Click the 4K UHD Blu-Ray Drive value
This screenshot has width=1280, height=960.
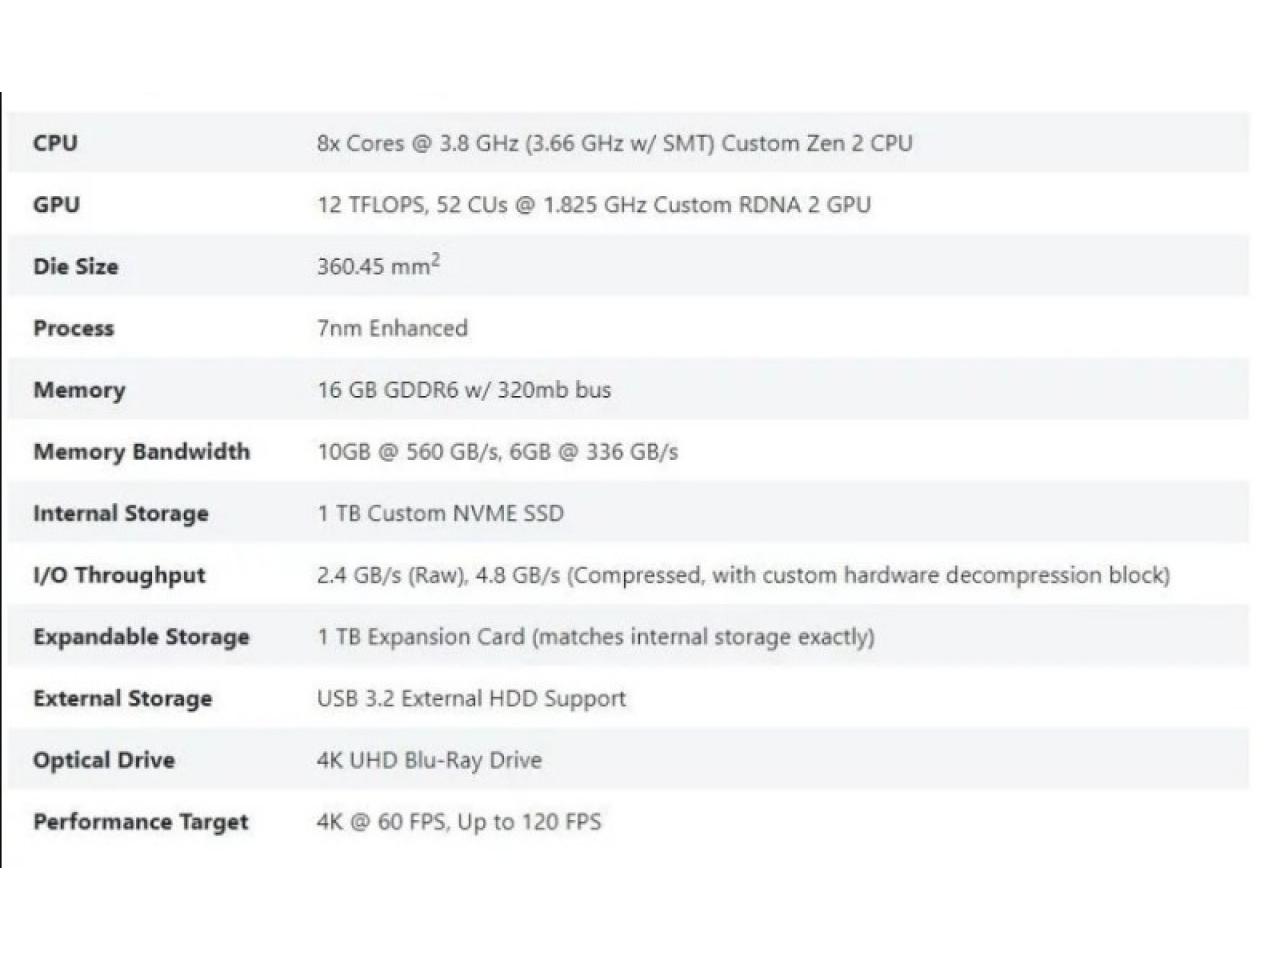429,761
